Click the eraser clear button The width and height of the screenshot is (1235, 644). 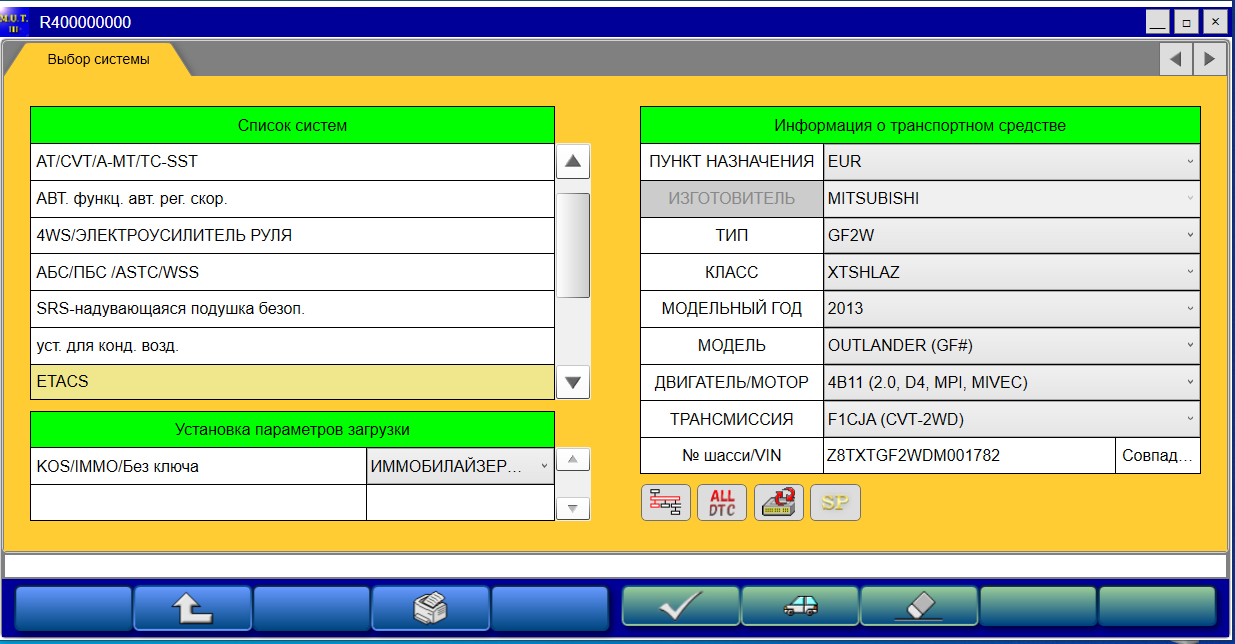(919, 607)
